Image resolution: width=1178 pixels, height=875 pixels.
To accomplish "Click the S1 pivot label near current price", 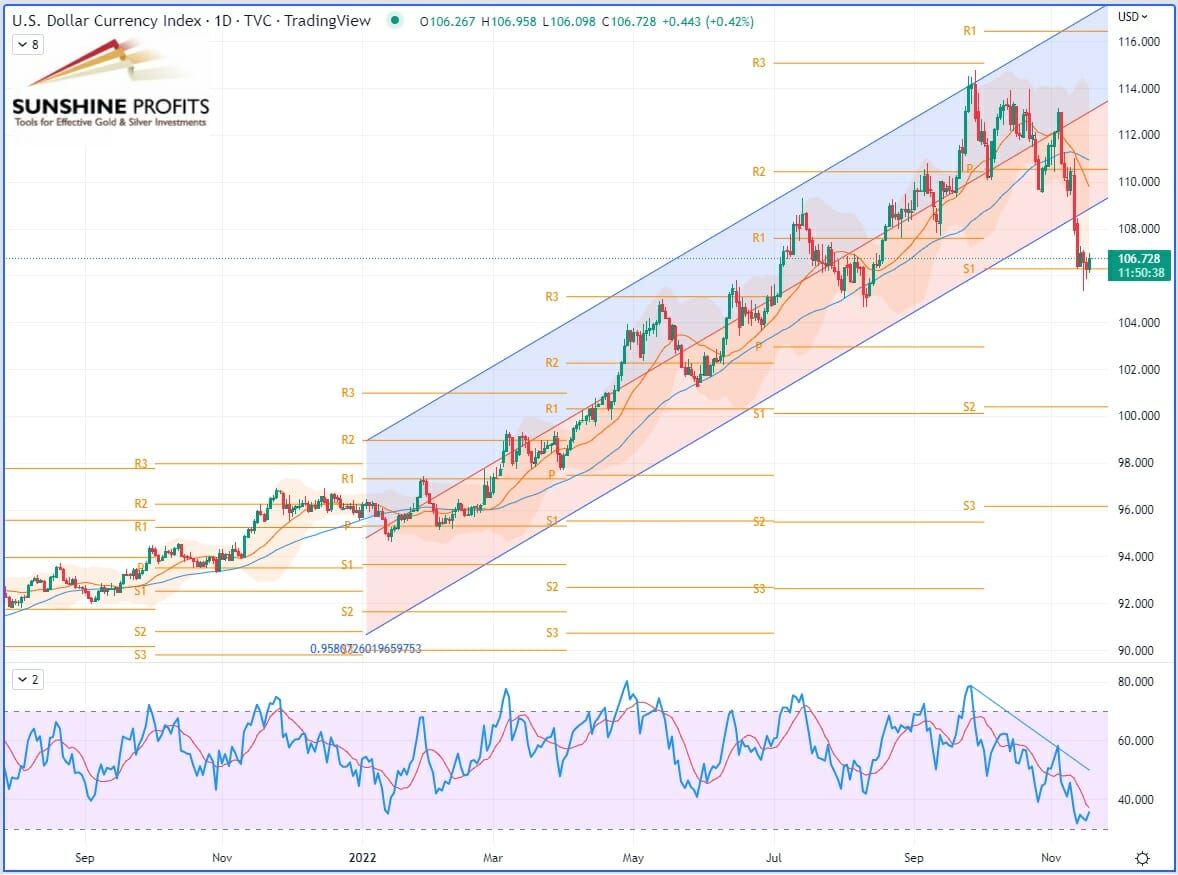I will coord(969,269).
